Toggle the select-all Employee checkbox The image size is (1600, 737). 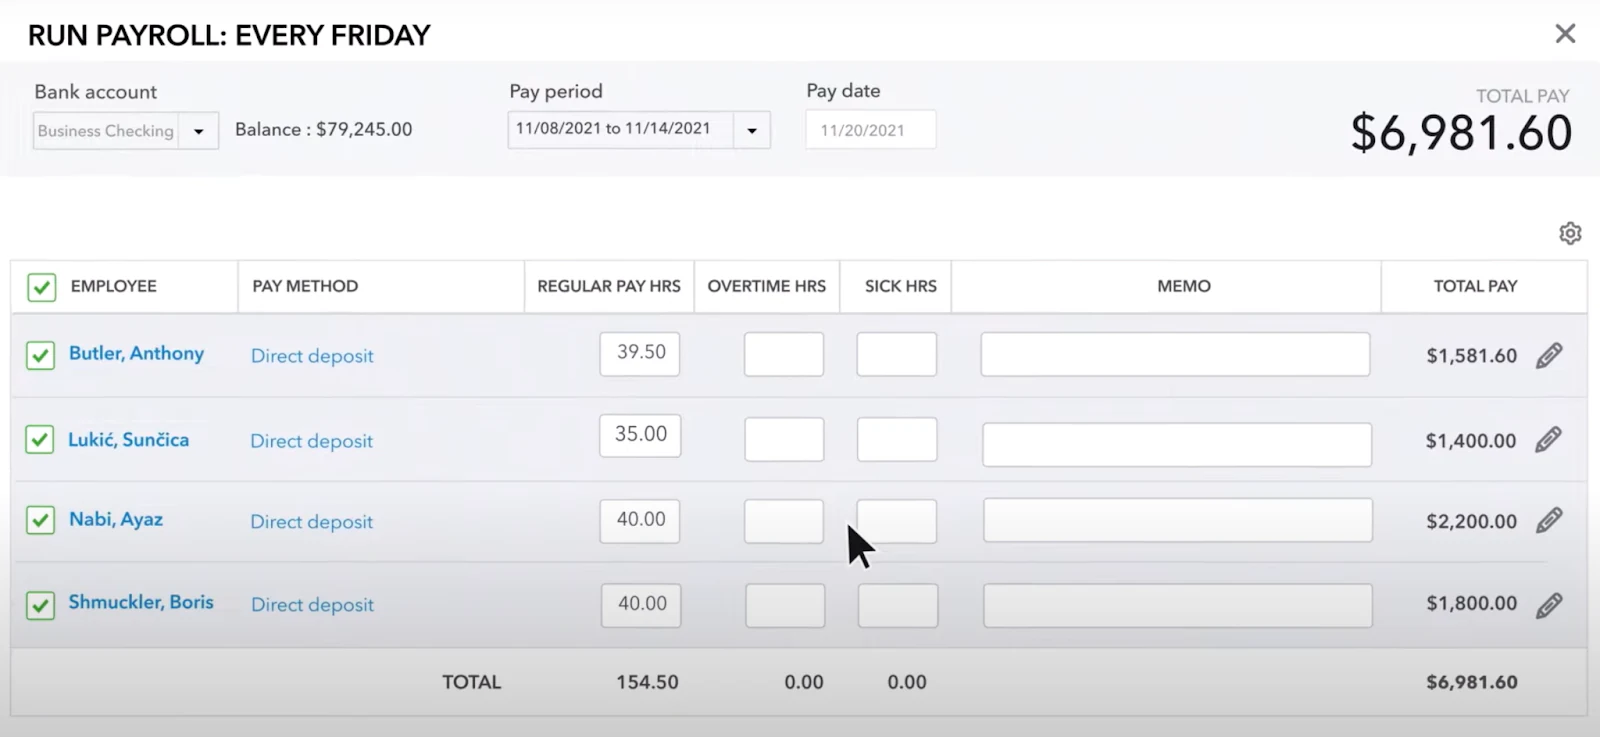[x=41, y=287]
